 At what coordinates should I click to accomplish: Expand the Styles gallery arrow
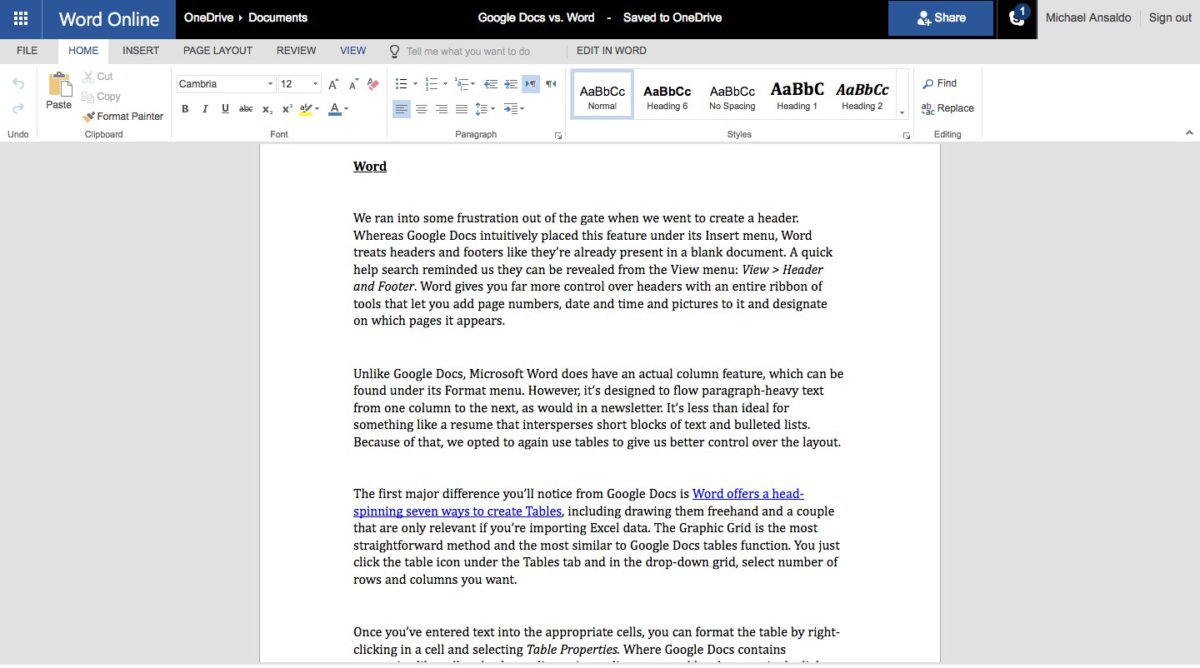click(x=902, y=112)
